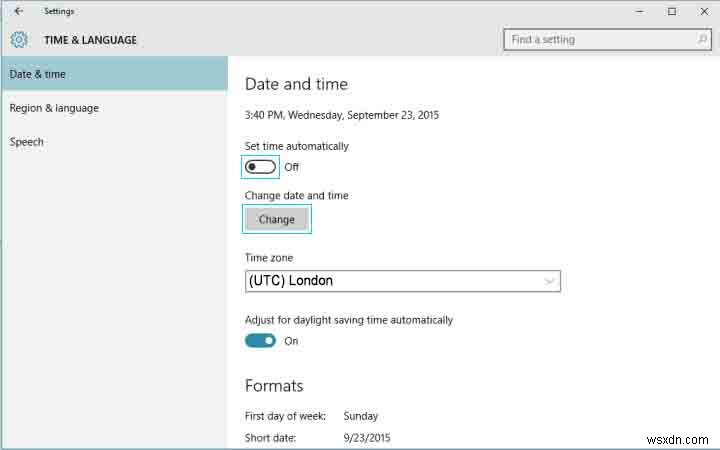Viewport: 720px width, 450px height.
Task: Click Adjust for daylight saving time label
Action: pyautogui.click(x=349, y=320)
